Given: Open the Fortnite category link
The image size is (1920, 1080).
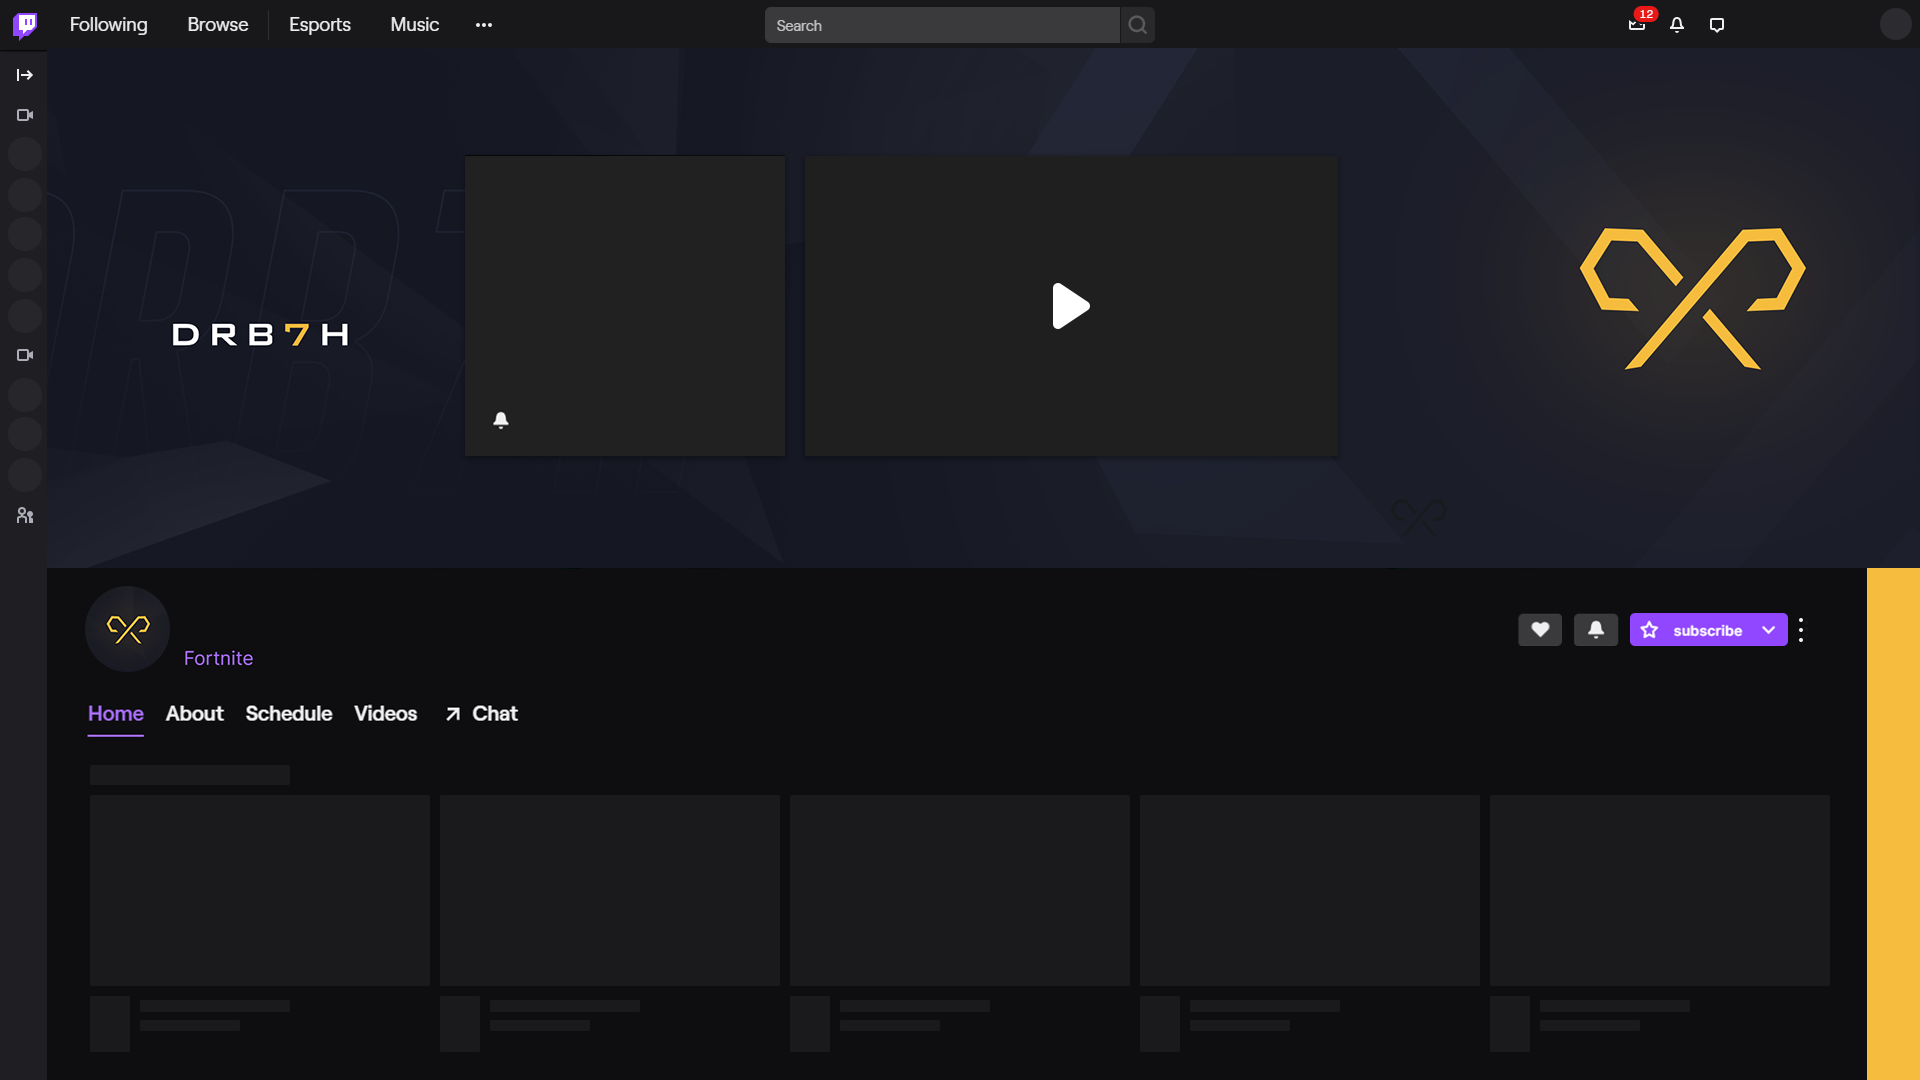Looking at the screenshot, I should (218, 658).
